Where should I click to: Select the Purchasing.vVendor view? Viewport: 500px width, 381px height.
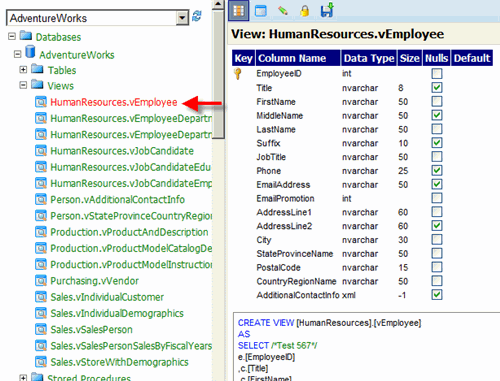94,281
